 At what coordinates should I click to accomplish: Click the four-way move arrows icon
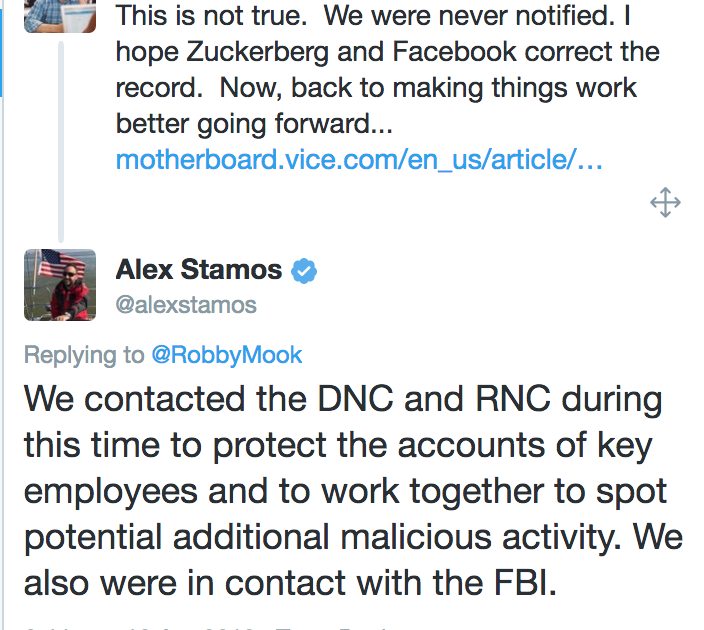coord(665,203)
